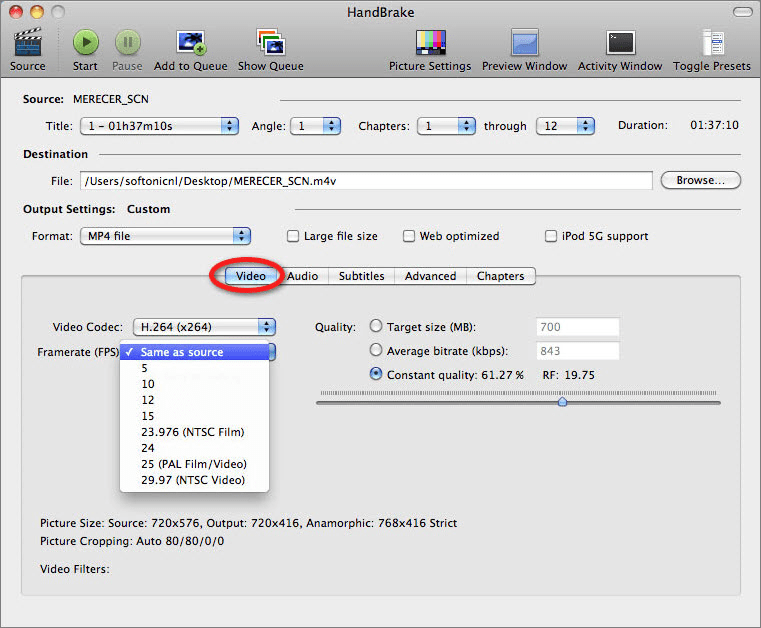Choose 15 in the framerate list
Screen dimensions: 761x628
click(x=194, y=416)
